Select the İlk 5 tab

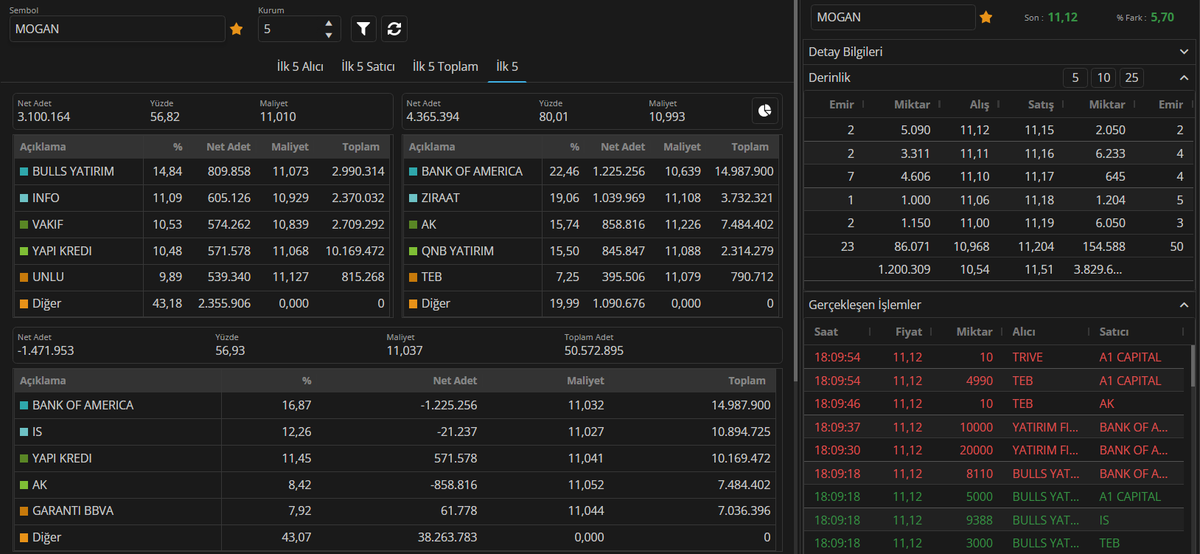pos(507,67)
